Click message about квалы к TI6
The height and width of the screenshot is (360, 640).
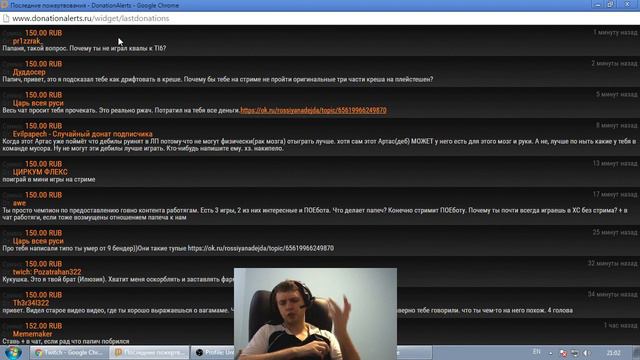click(84, 48)
